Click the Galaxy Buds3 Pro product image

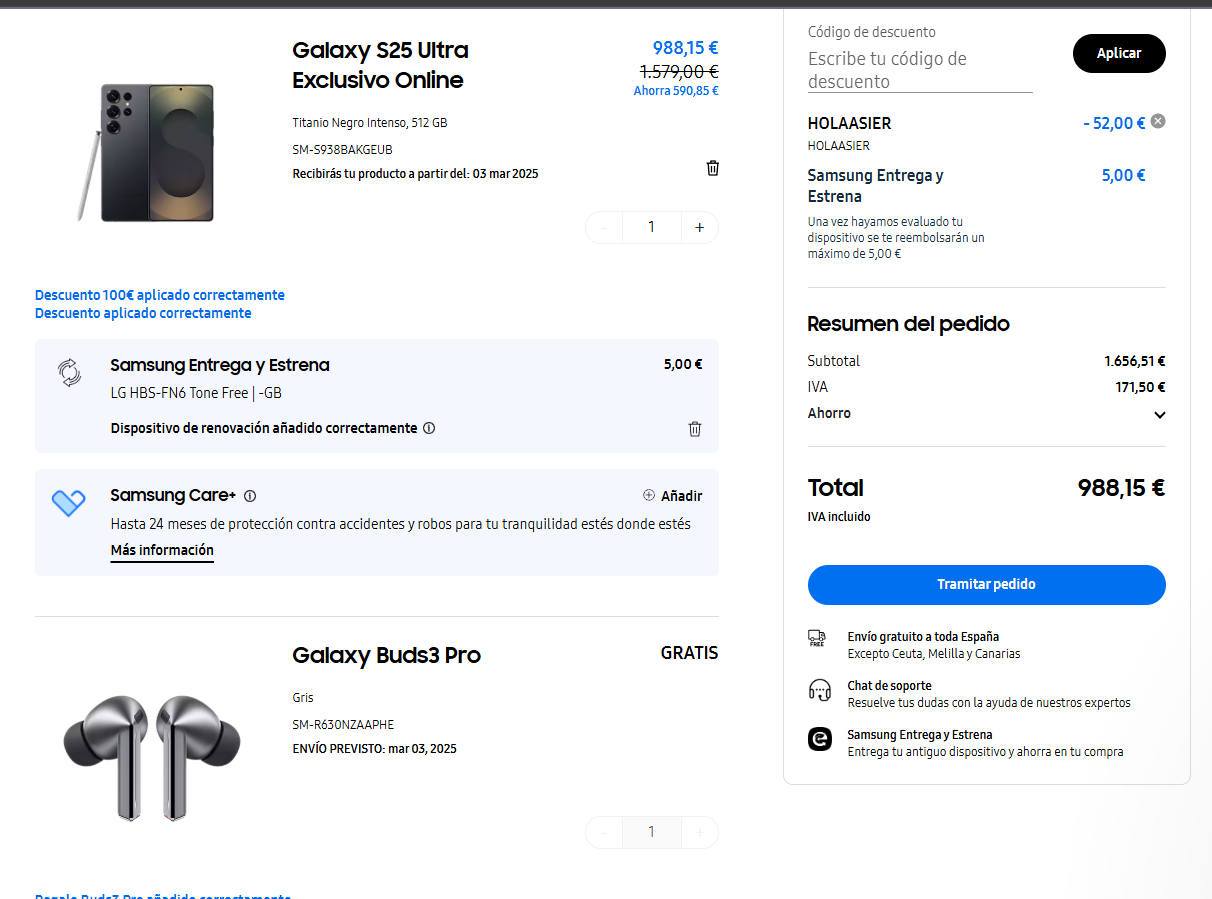151,754
